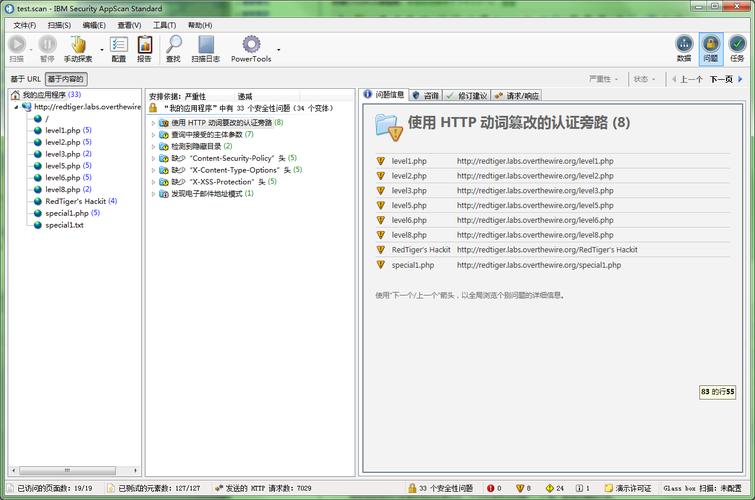Open the File (F) menu
This screenshot has height=500, width=755.
(x=25, y=25)
